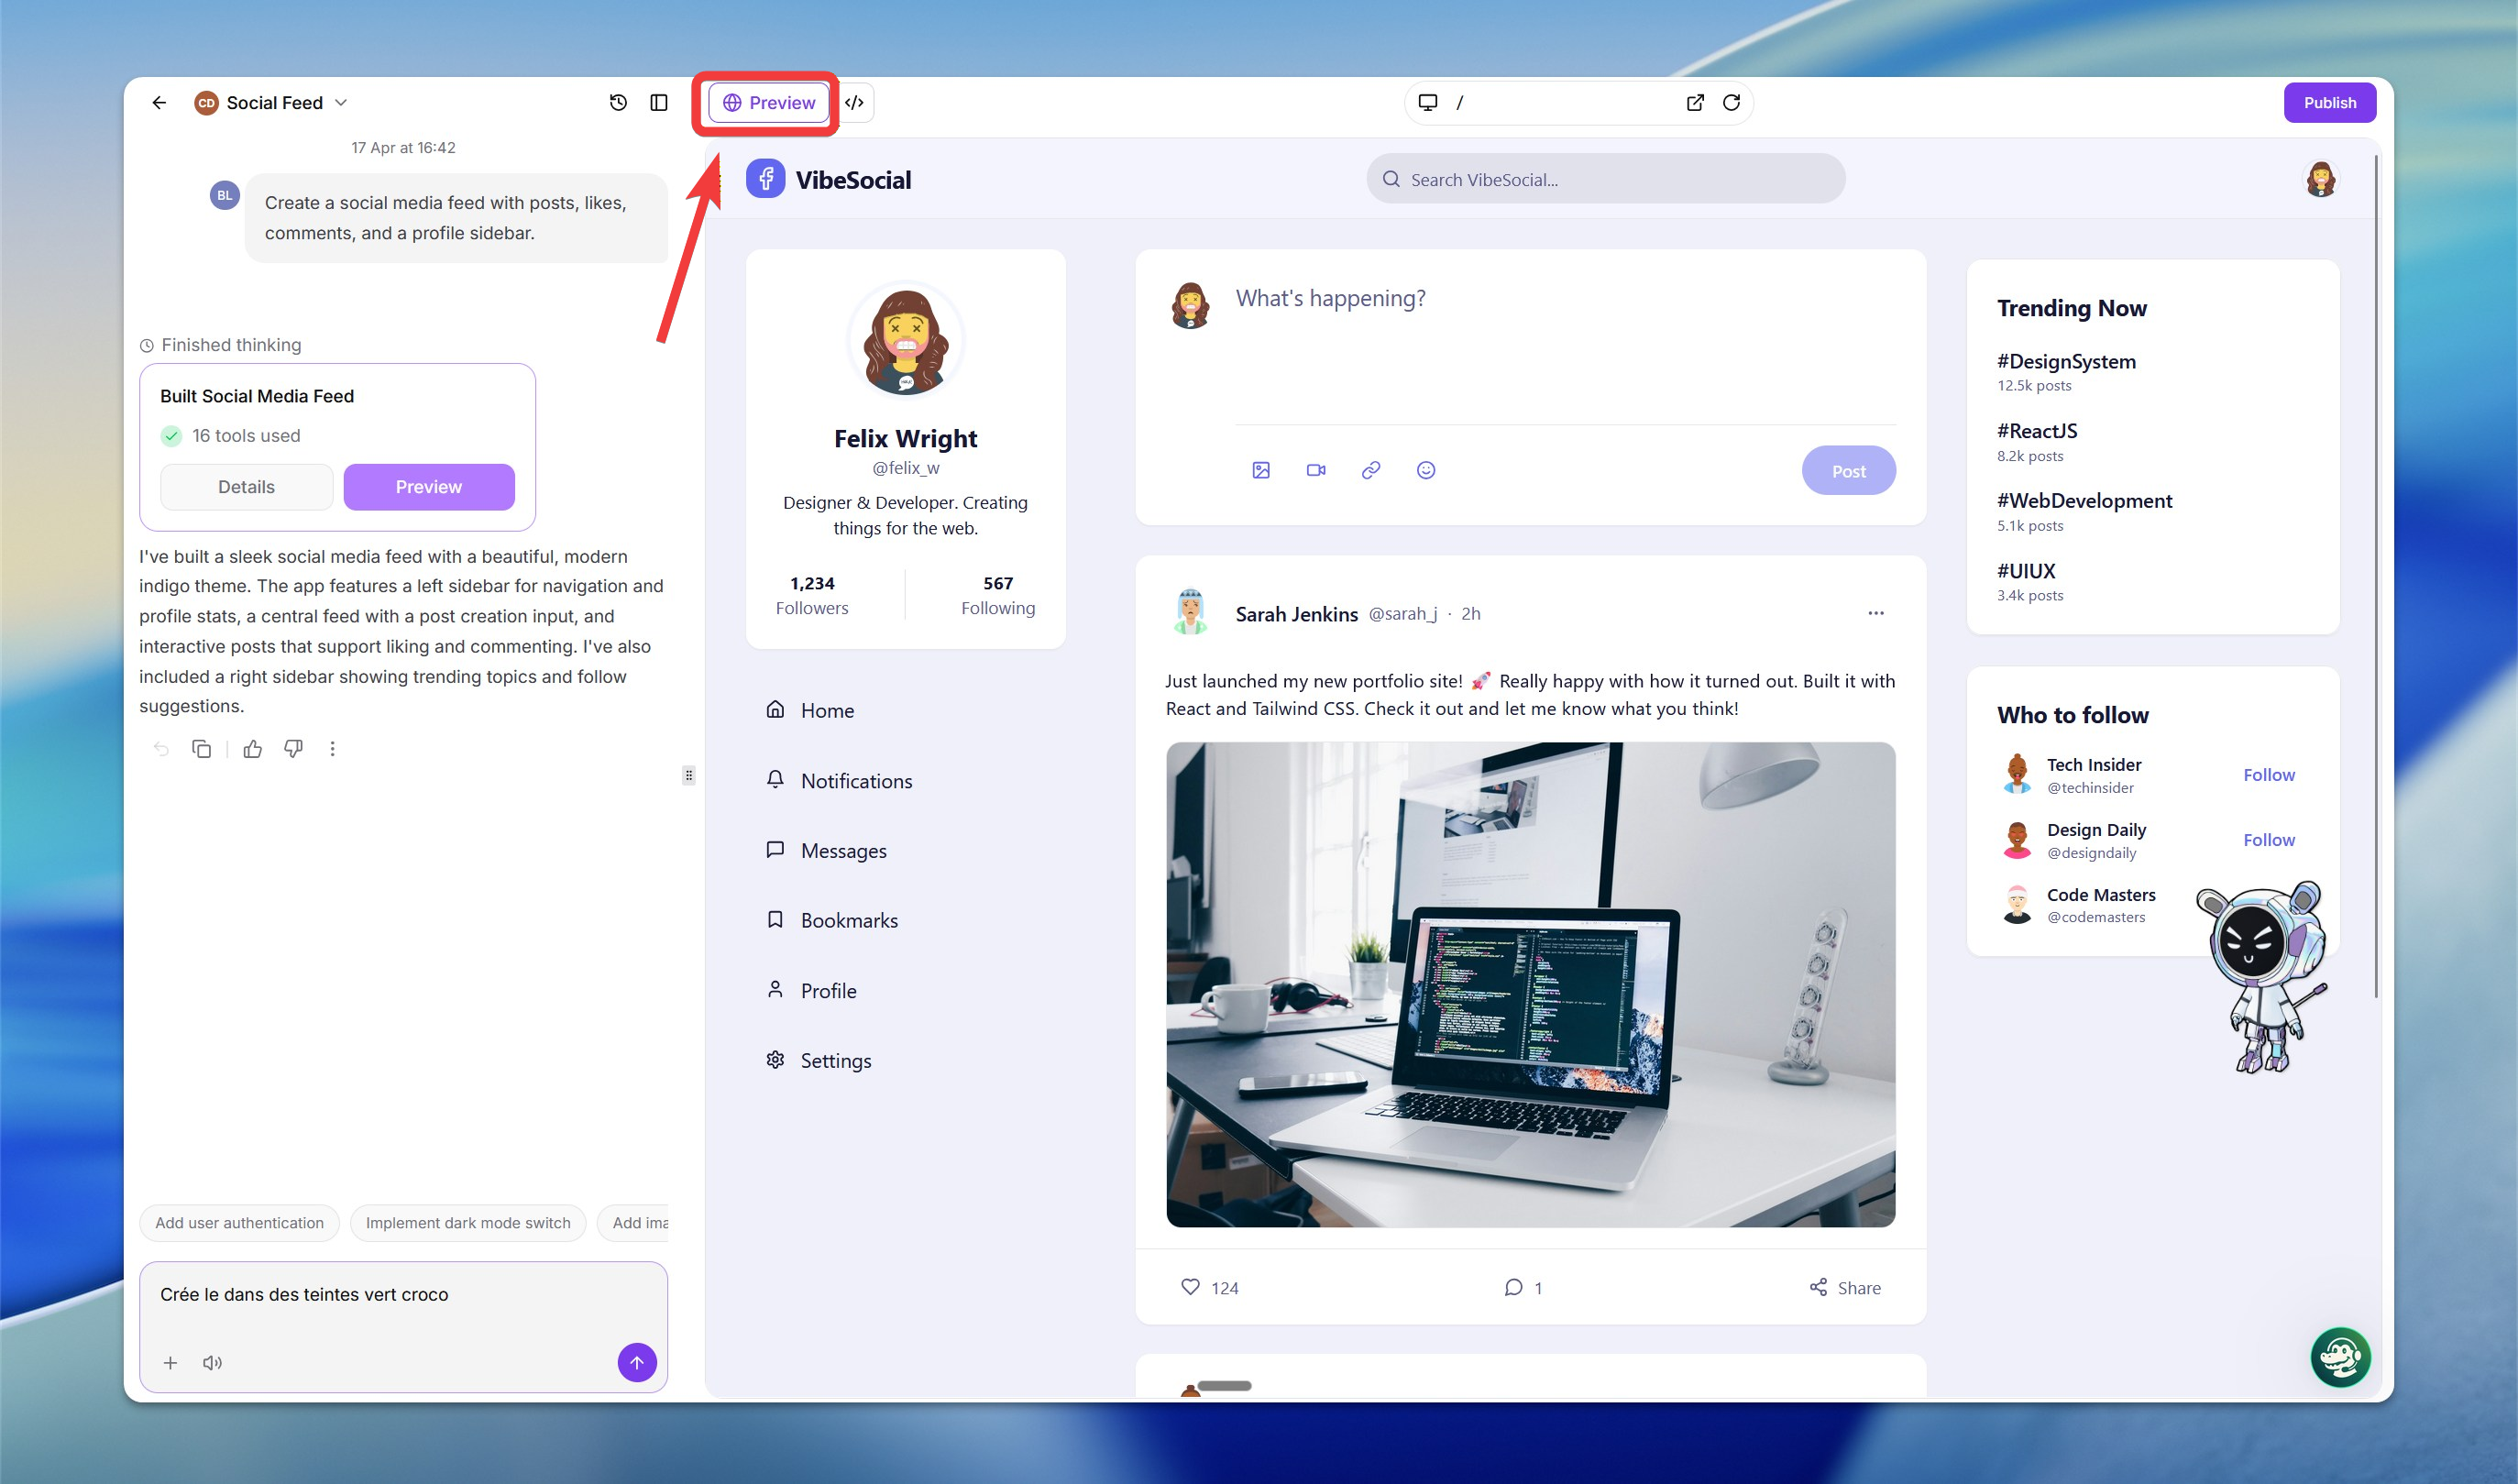This screenshot has height=1484, width=2518.
Task: Expand the 'Finished thinking' section
Action: (220, 345)
